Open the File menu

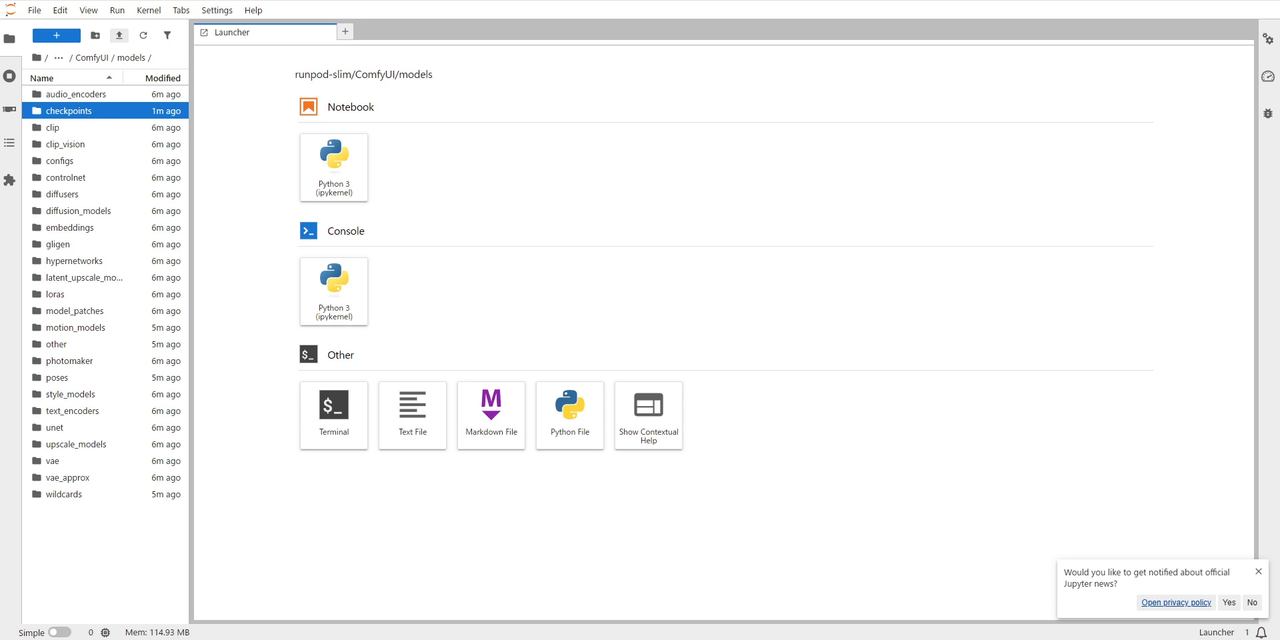[34, 10]
